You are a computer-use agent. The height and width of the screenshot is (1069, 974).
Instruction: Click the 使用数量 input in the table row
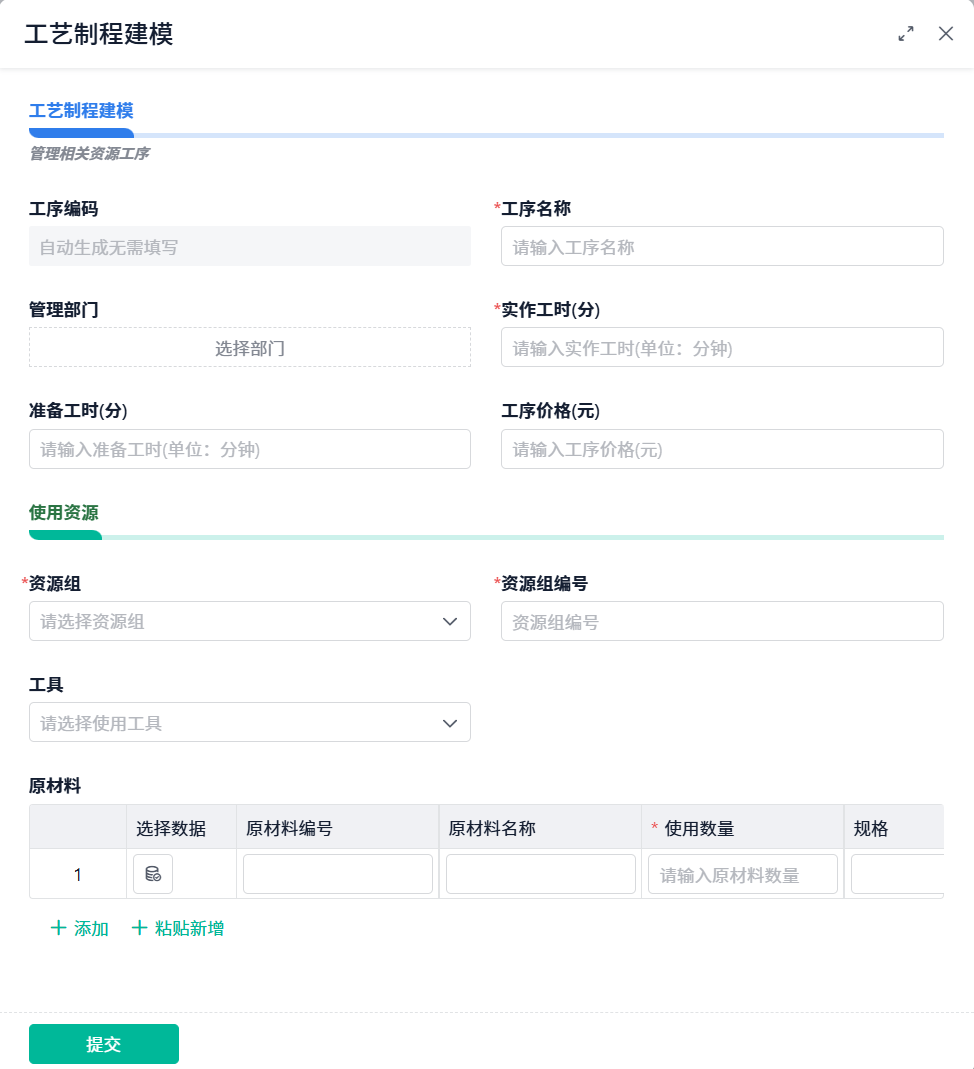(x=743, y=874)
